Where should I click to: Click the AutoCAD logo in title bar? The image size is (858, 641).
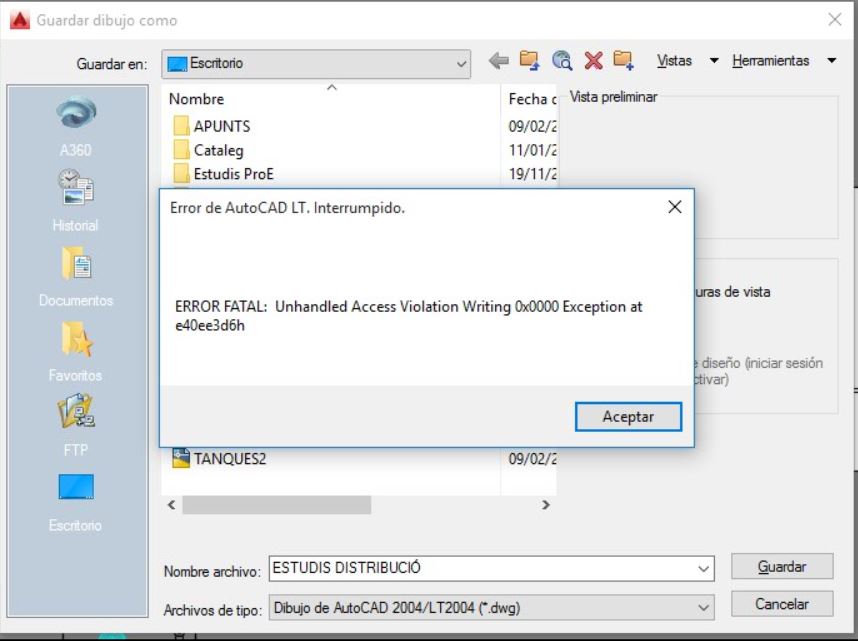20,20
